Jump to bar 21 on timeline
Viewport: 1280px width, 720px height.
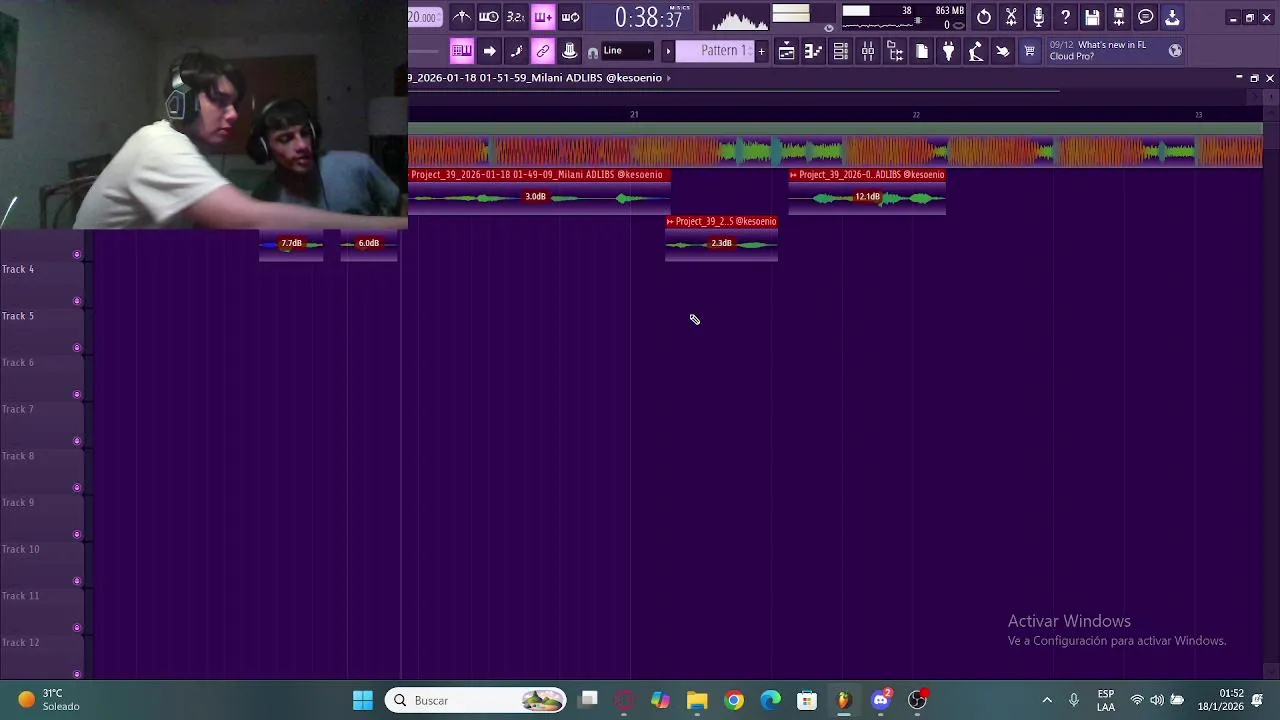point(634,115)
